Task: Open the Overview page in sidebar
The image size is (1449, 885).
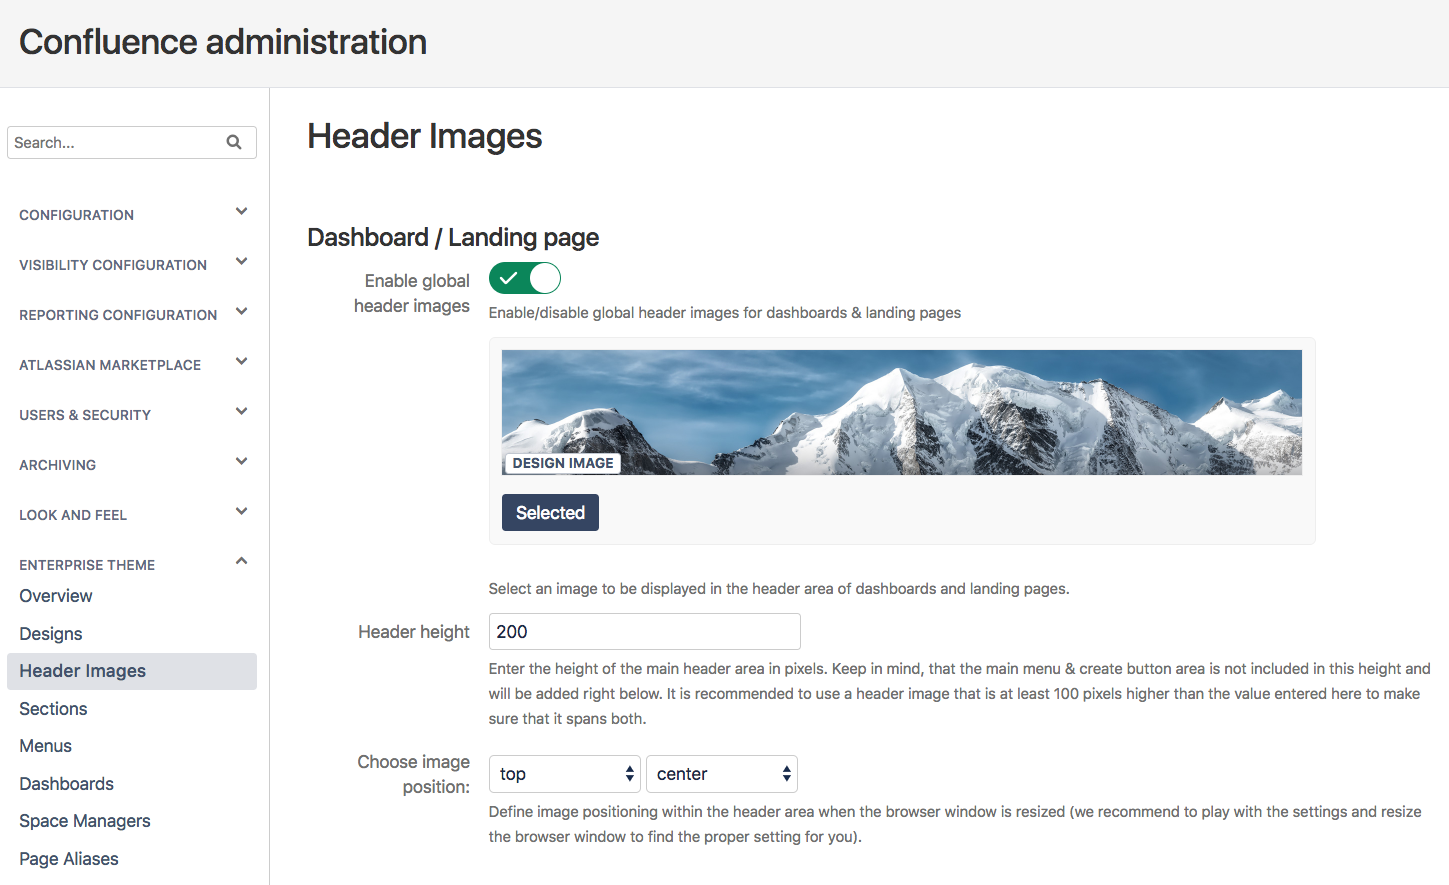Action: coord(56,596)
